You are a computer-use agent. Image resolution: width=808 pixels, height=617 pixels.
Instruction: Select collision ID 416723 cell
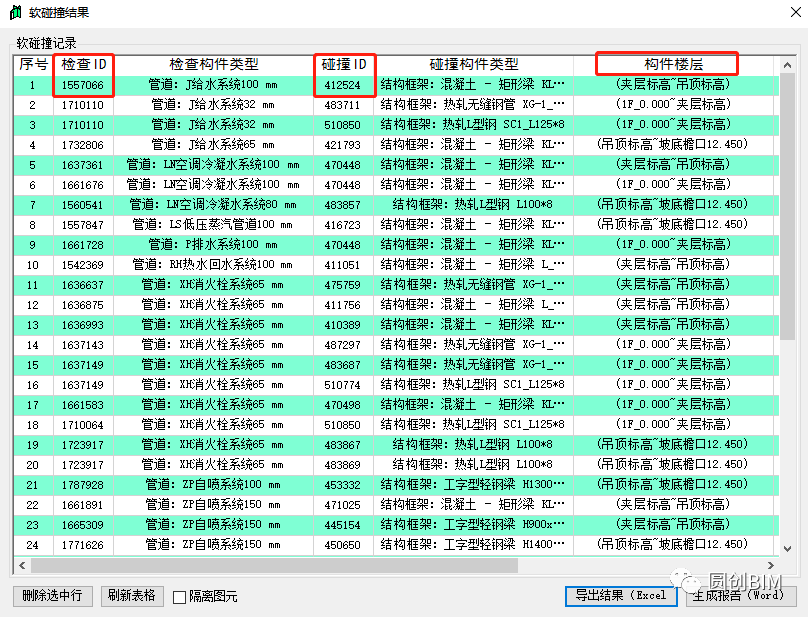[344, 225]
